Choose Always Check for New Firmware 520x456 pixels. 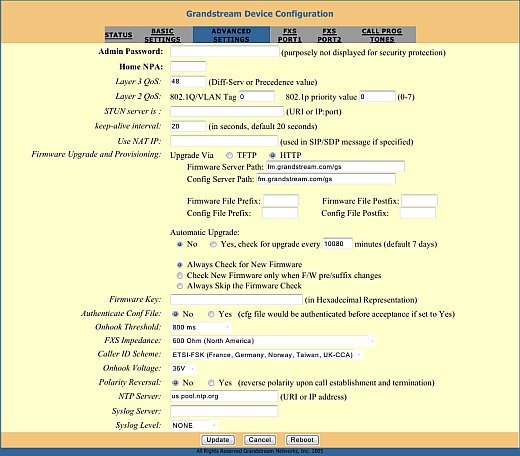point(180,265)
